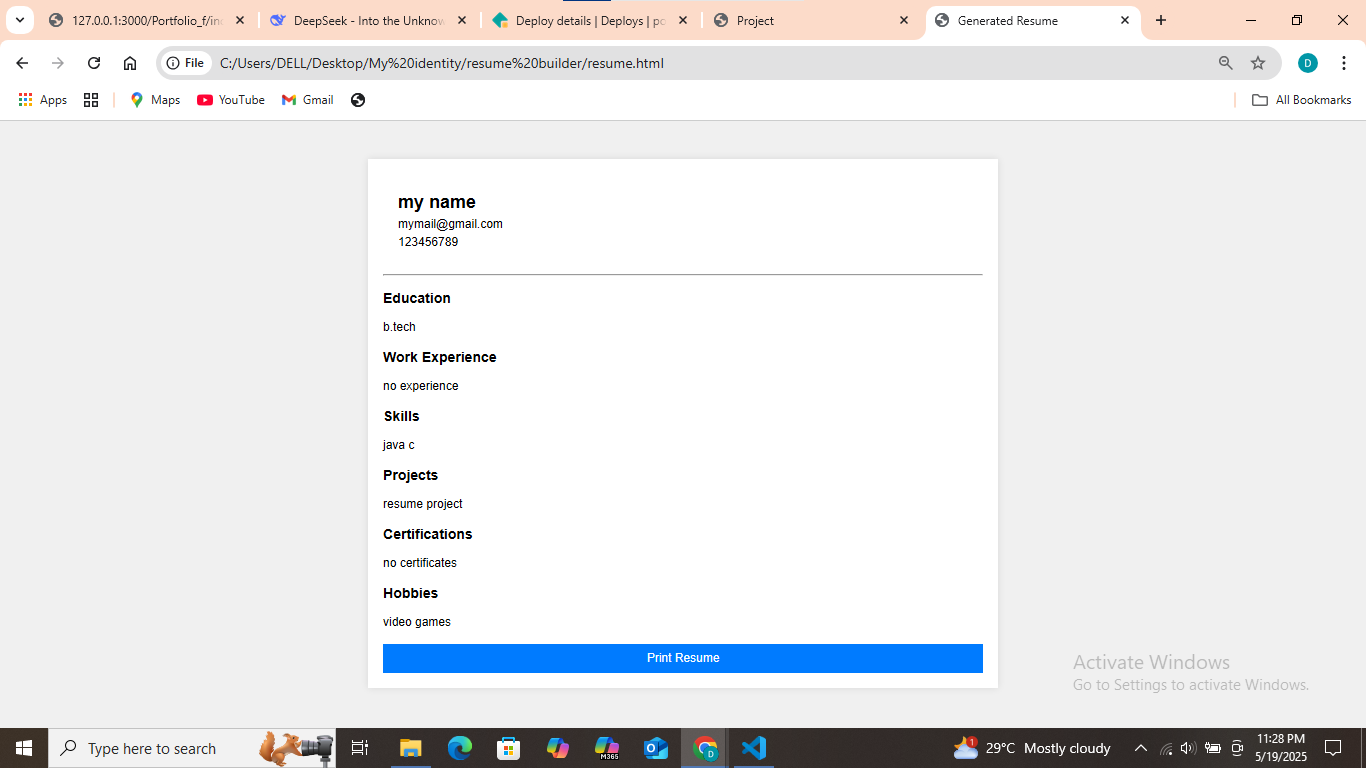Click the java c skills text
Viewport: 1366px width, 768px height.
pyautogui.click(x=399, y=445)
